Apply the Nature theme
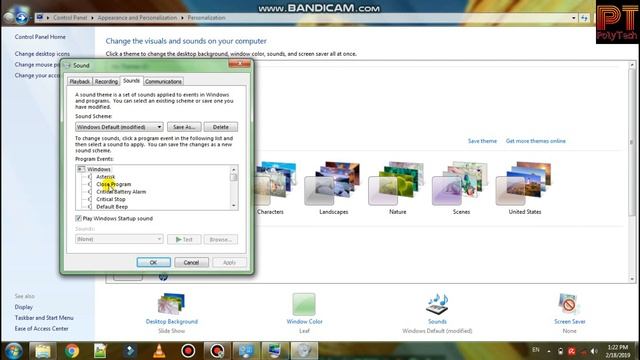The image size is (640, 360). point(397,188)
